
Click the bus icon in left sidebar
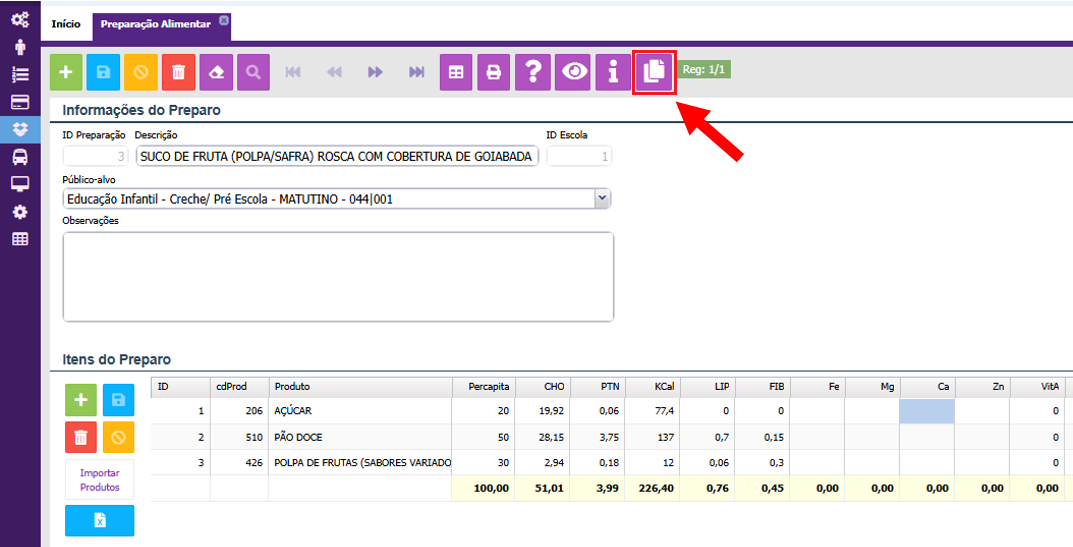click(x=19, y=157)
